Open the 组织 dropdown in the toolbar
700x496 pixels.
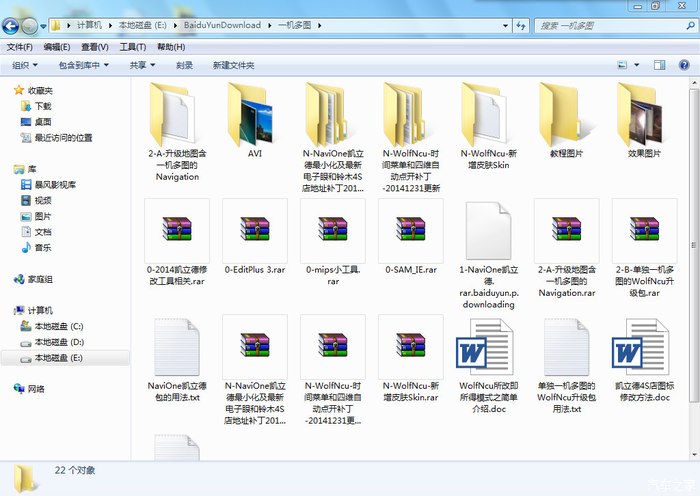24,66
